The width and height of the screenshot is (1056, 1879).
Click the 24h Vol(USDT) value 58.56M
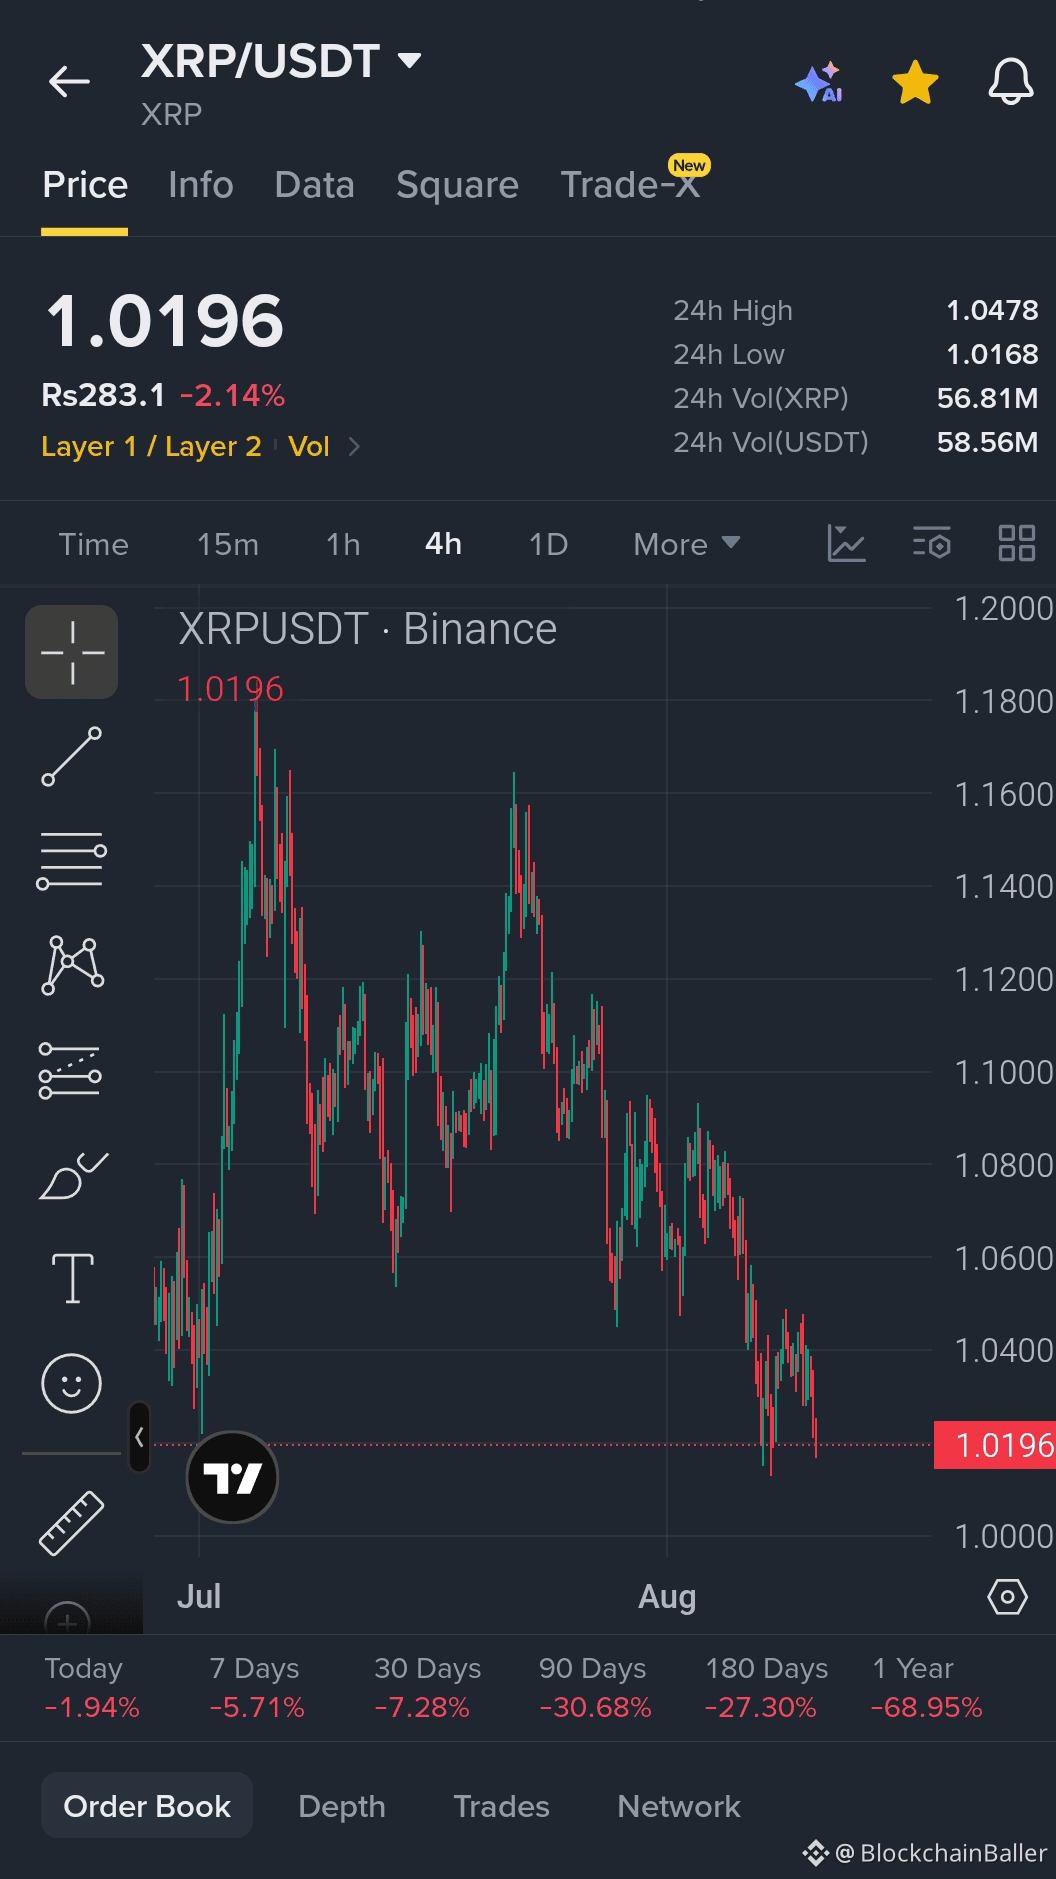[x=987, y=442]
